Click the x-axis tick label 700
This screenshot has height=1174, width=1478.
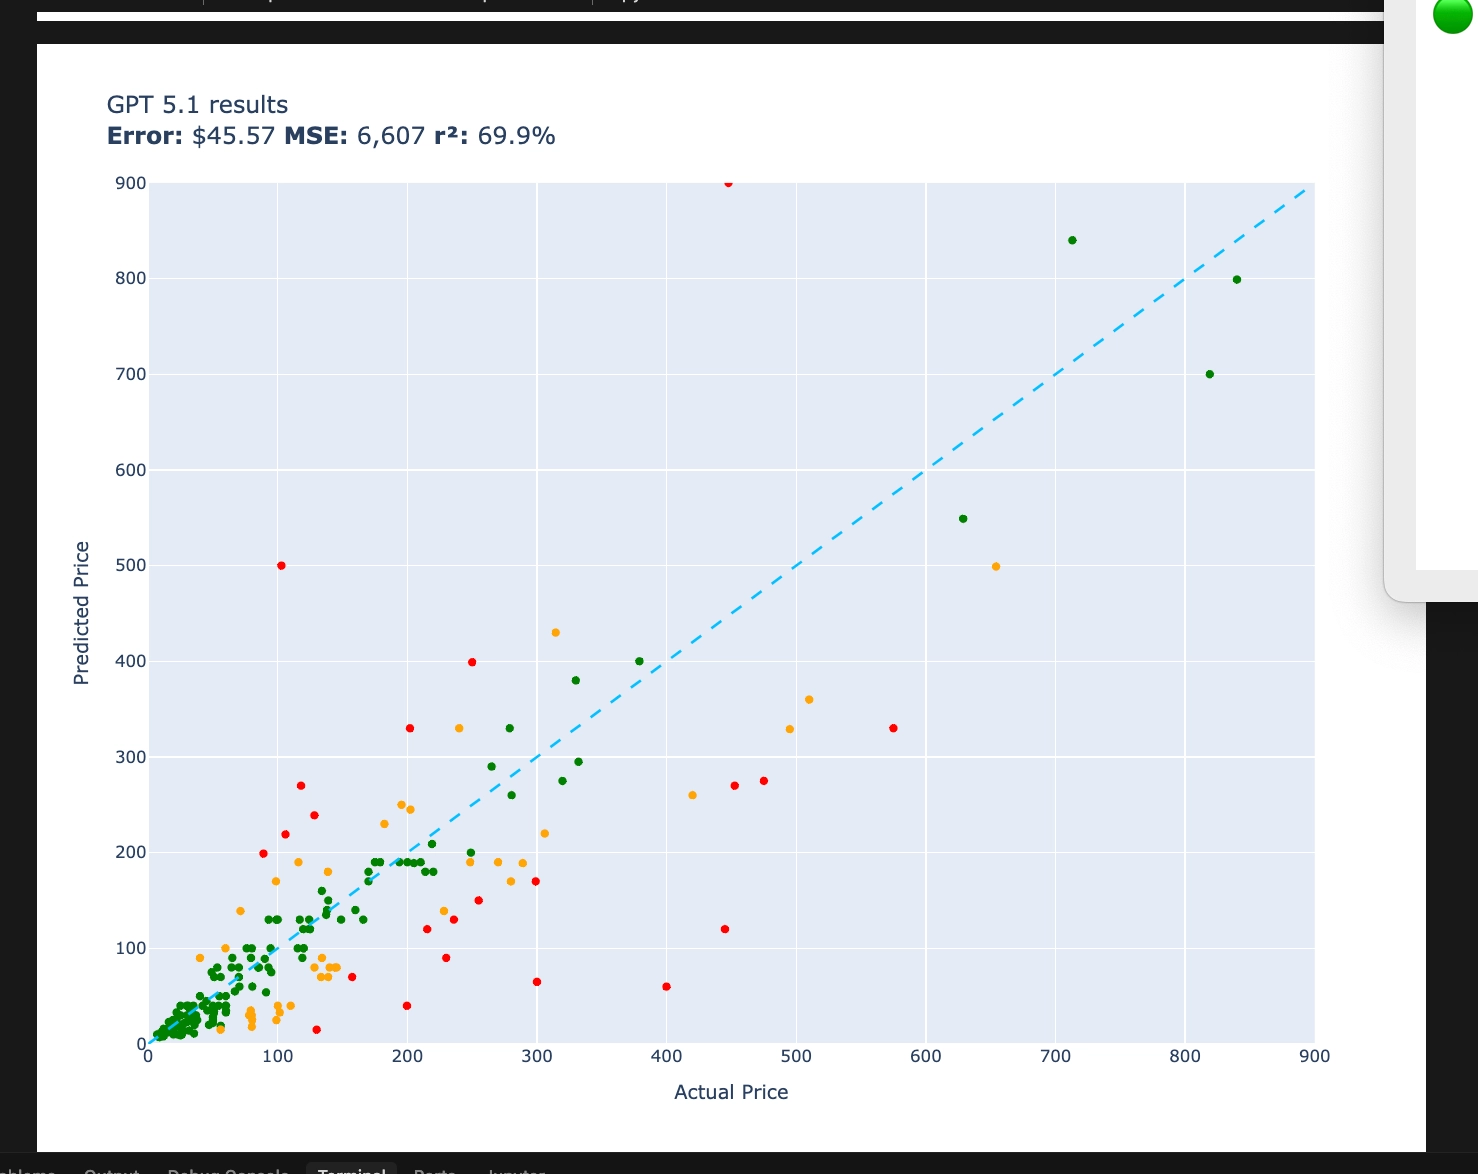pyautogui.click(x=1056, y=1057)
